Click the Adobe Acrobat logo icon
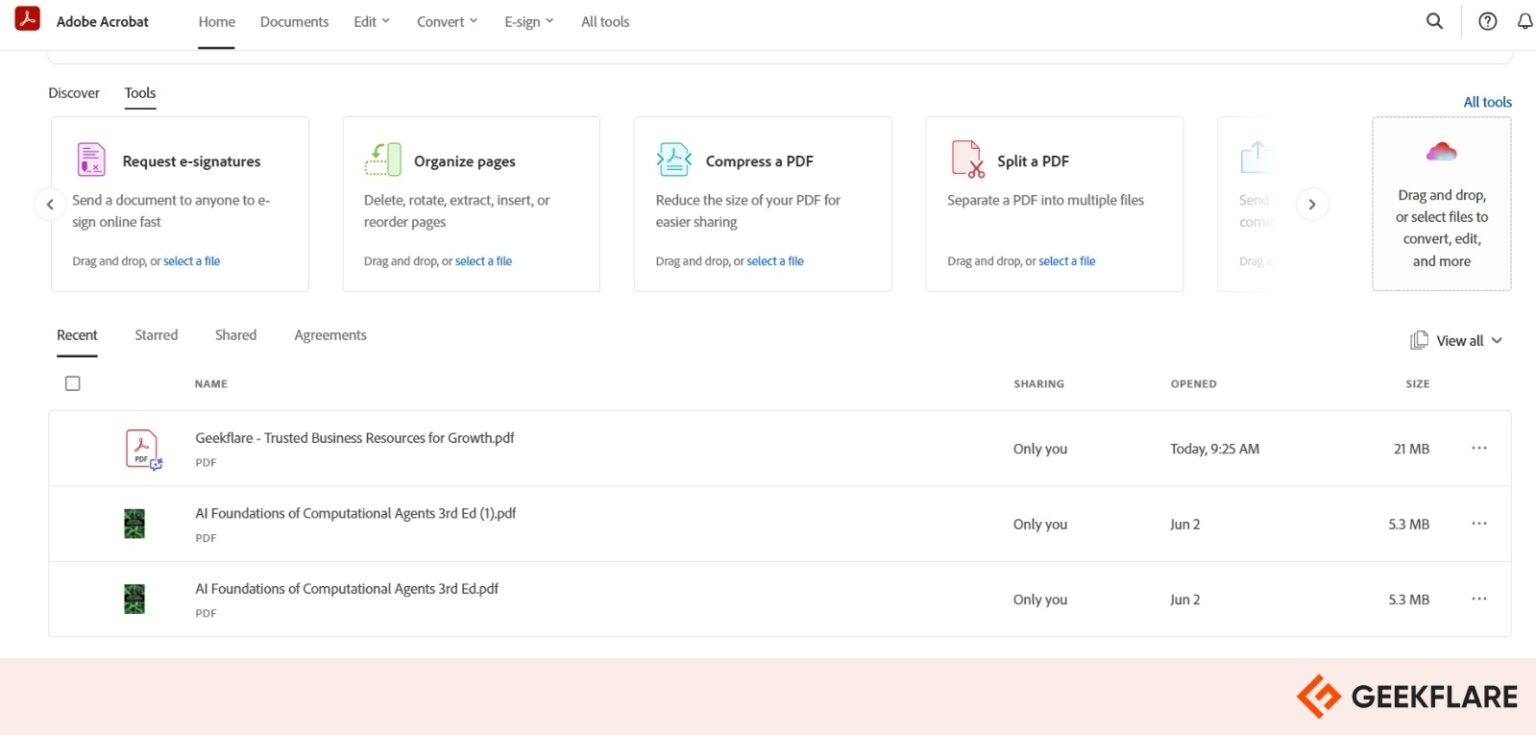This screenshot has height=735, width=1536. click(27, 19)
